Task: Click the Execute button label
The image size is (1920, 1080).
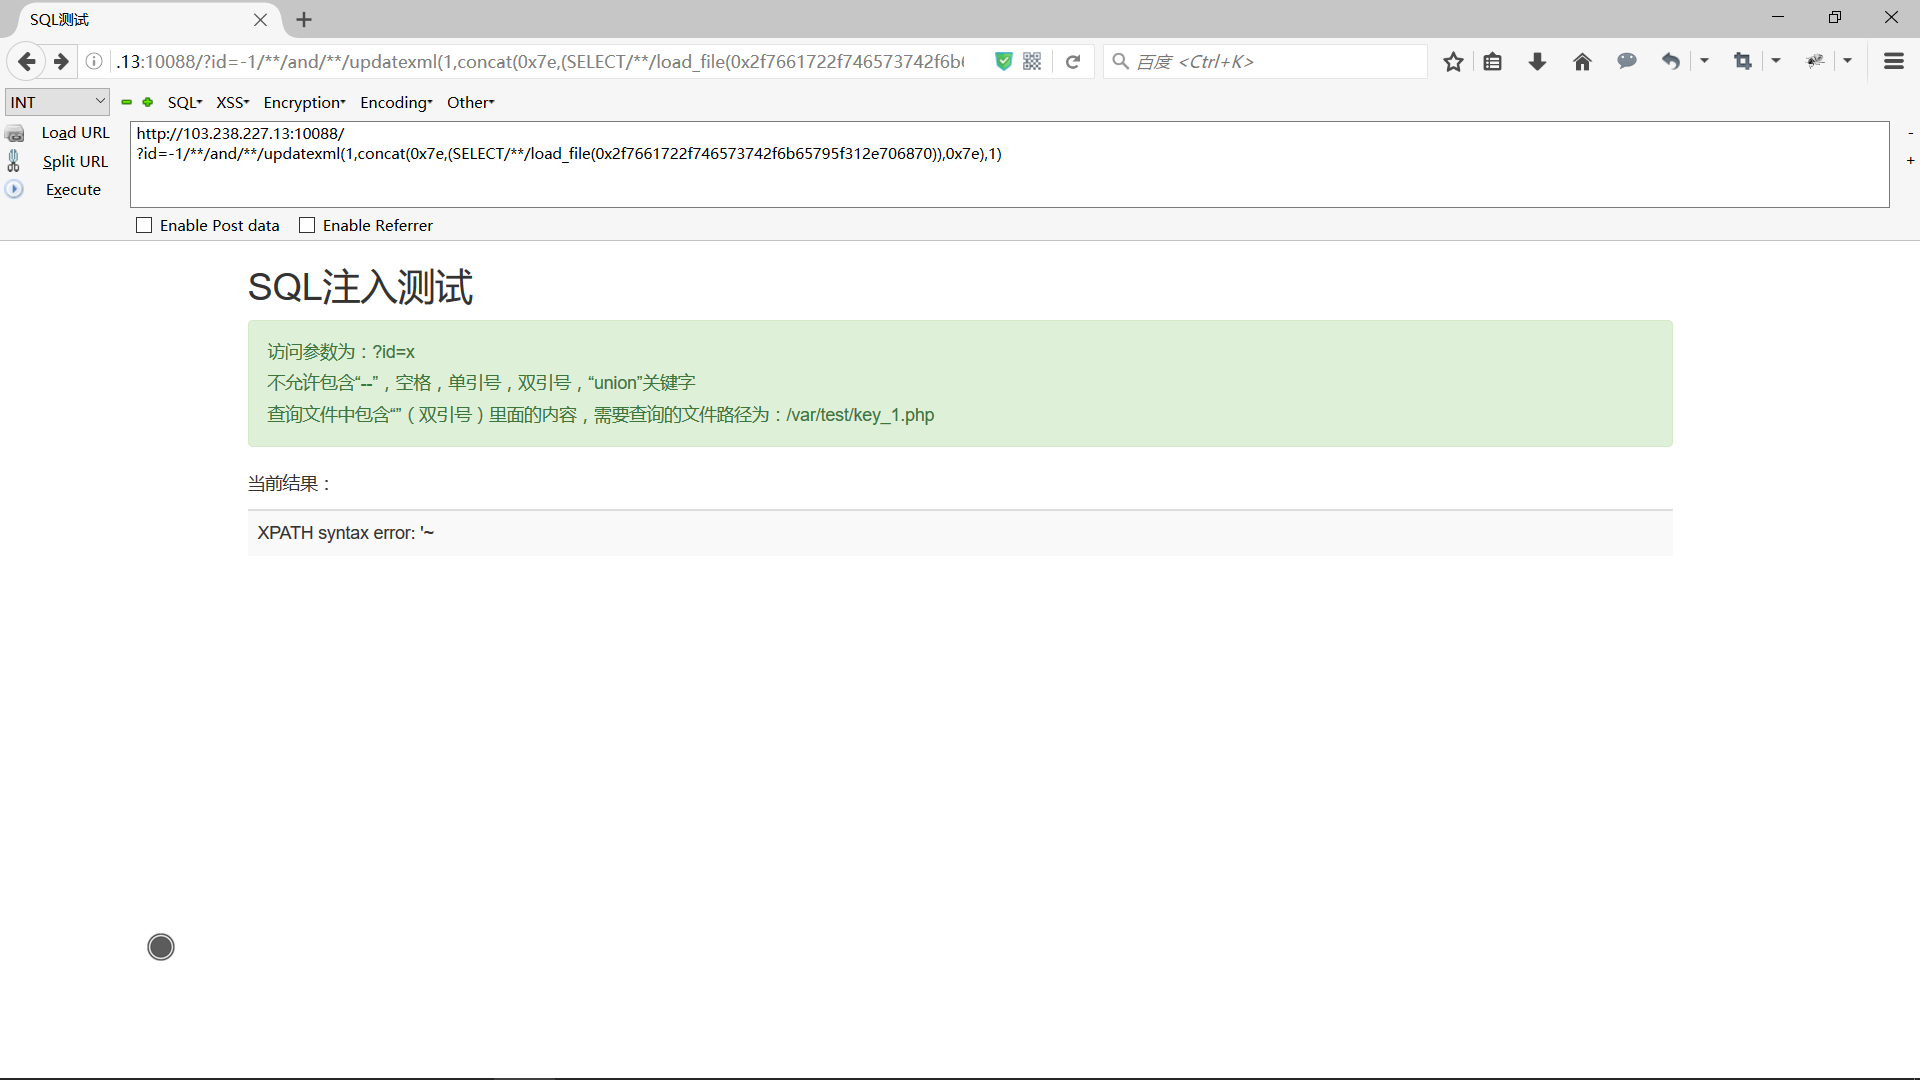Action: (73, 190)
